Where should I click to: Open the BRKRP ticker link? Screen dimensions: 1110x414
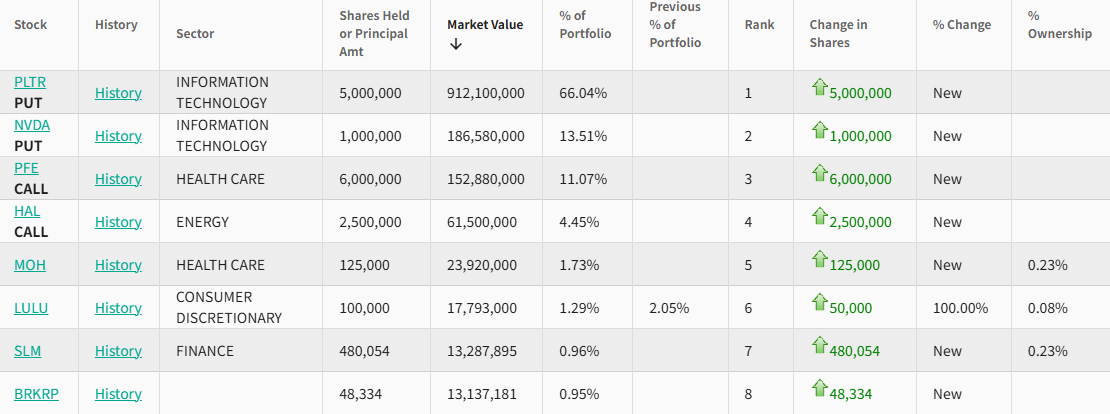pyautogui.click(x=36, y=394)
